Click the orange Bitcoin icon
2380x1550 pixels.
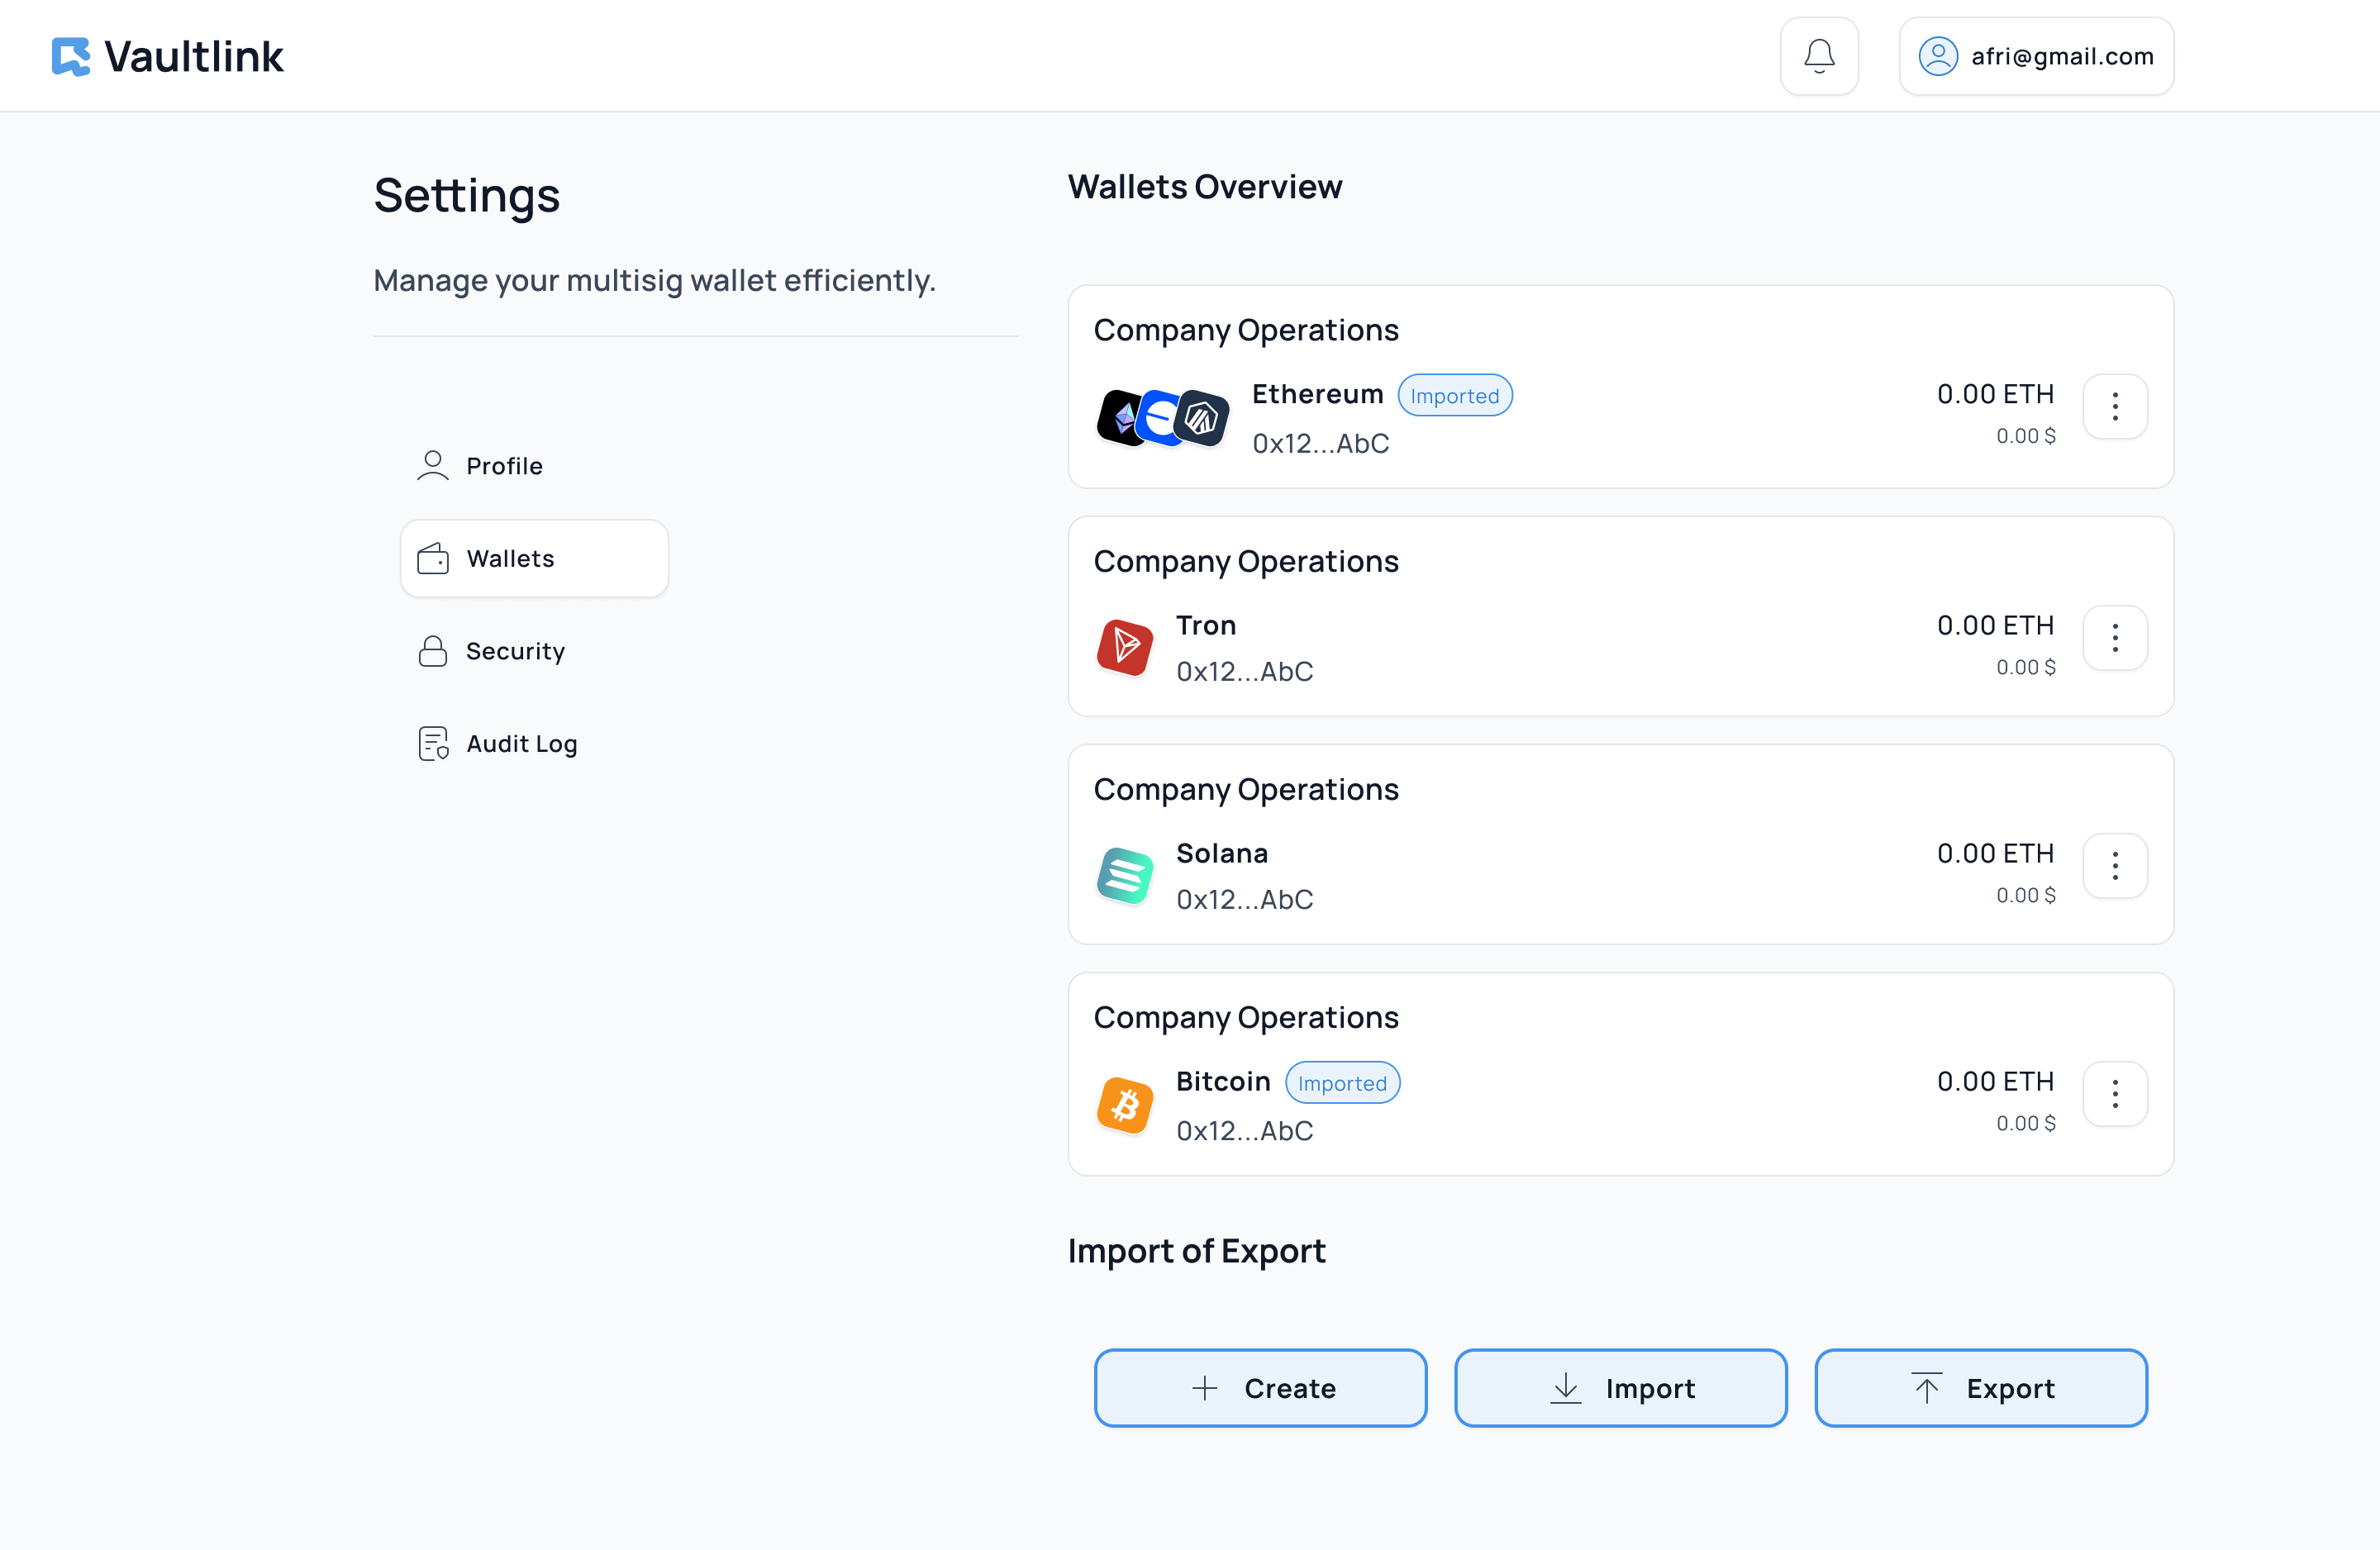(x=1125, y=1105)
